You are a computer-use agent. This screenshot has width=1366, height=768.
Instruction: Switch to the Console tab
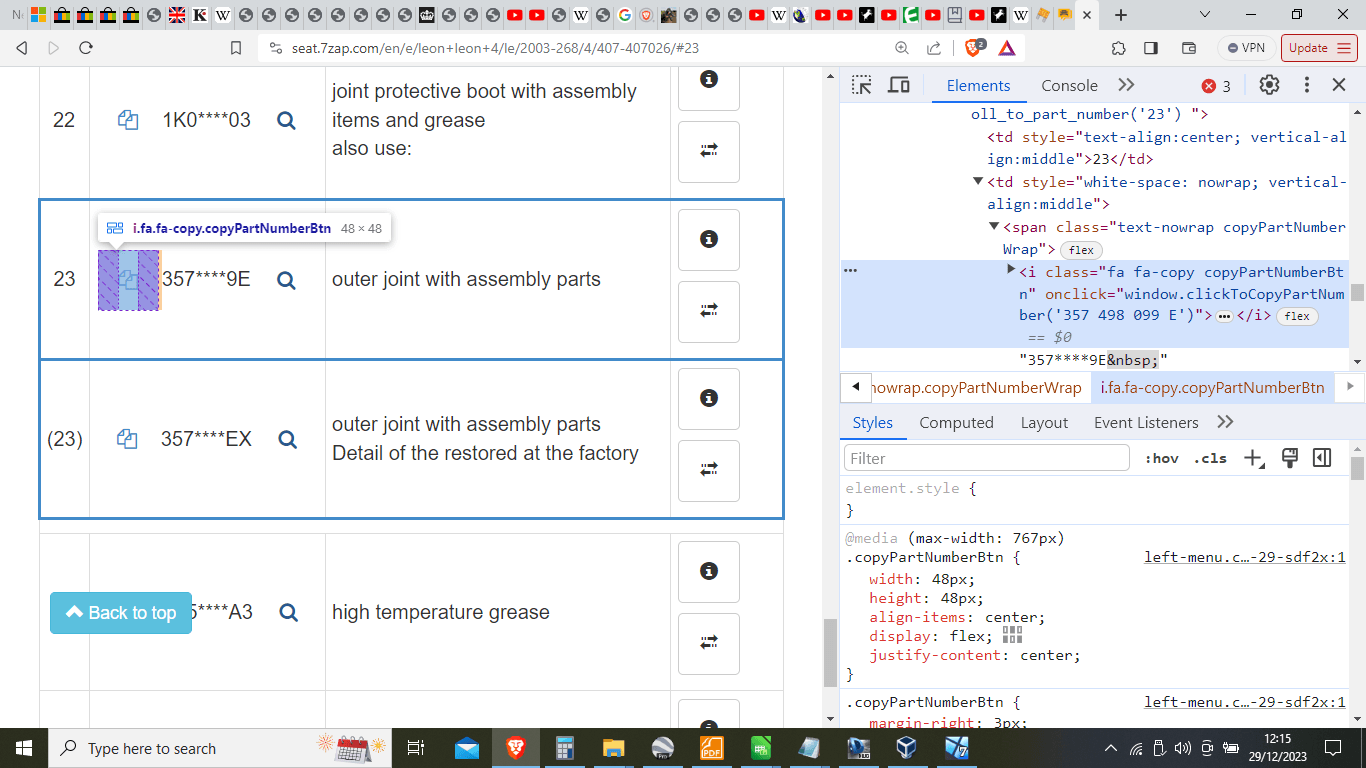1069,86
